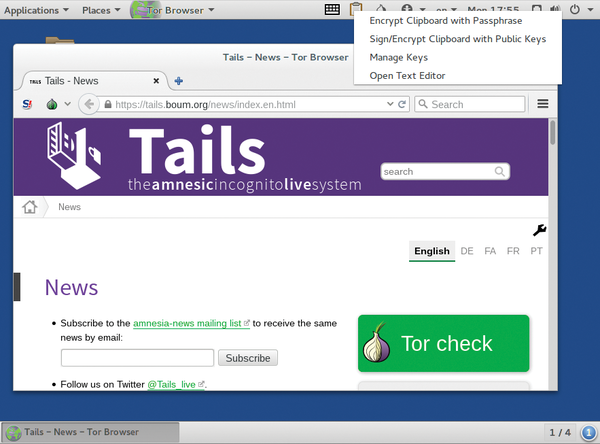The image size is (600, 444).
Task: Switch page language to PT
Action: coord(536,251)
